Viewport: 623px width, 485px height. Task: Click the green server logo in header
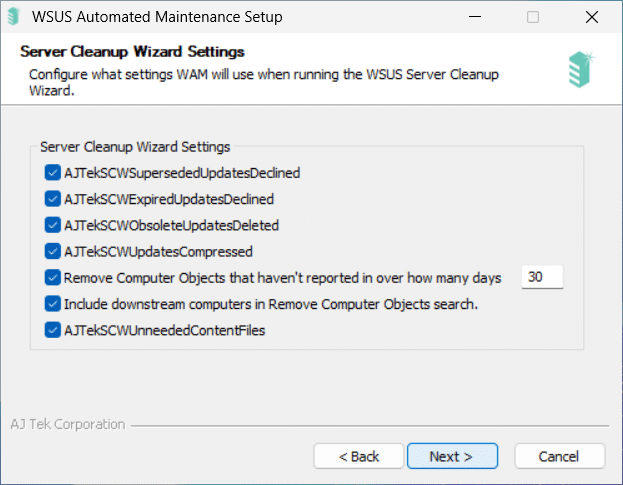coord(581,69)
